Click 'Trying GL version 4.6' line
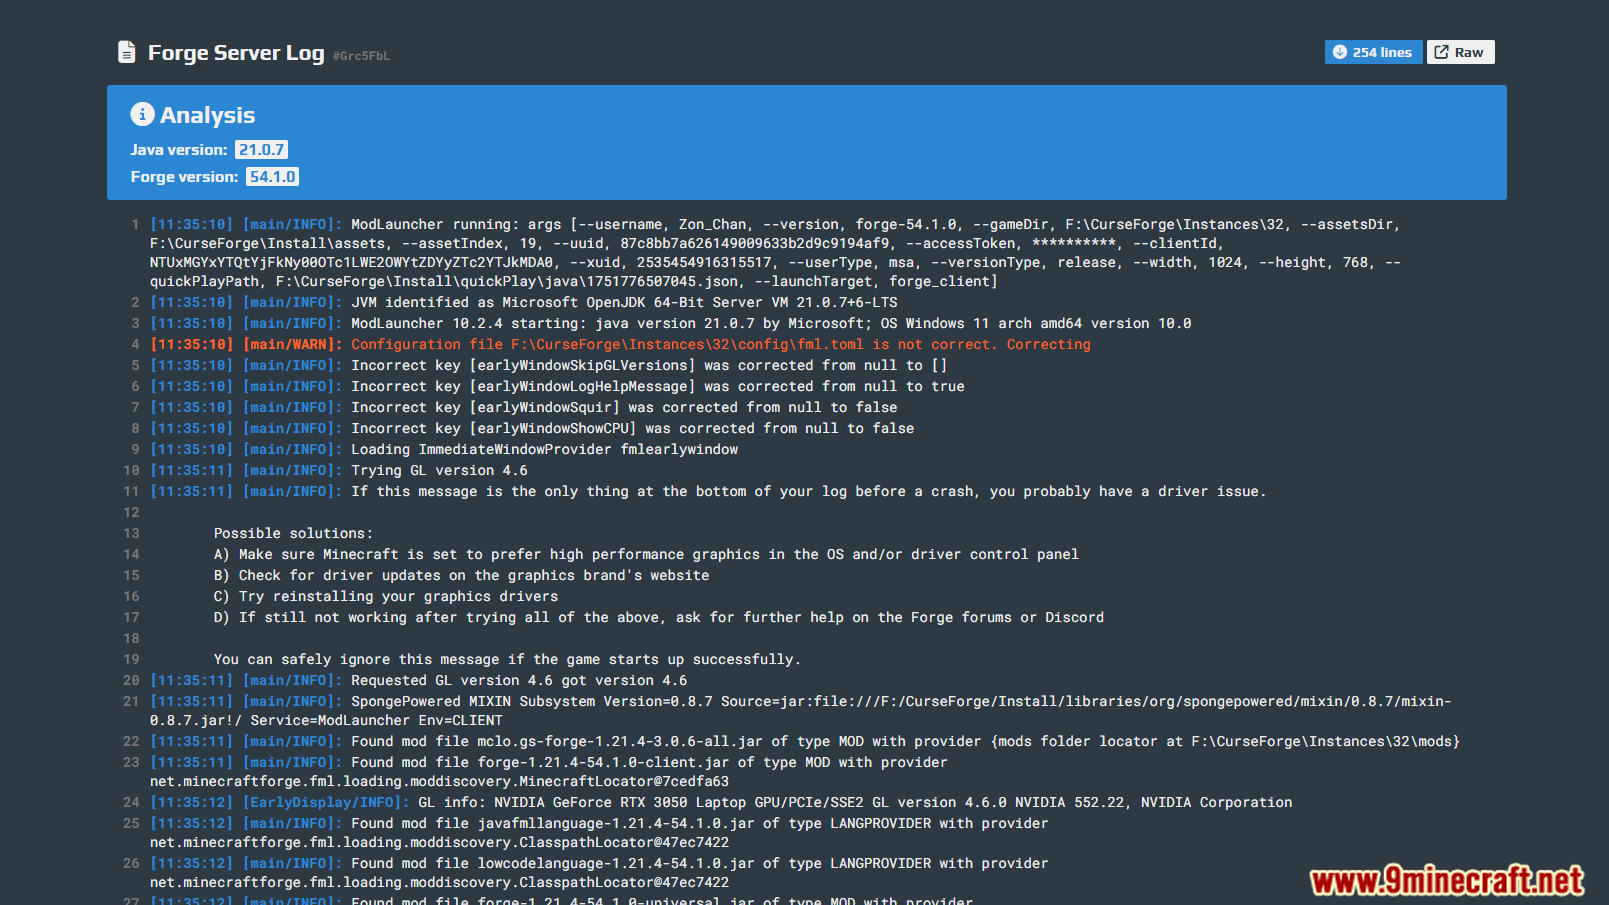The image size is (1609, 905). tap(439, 471)
